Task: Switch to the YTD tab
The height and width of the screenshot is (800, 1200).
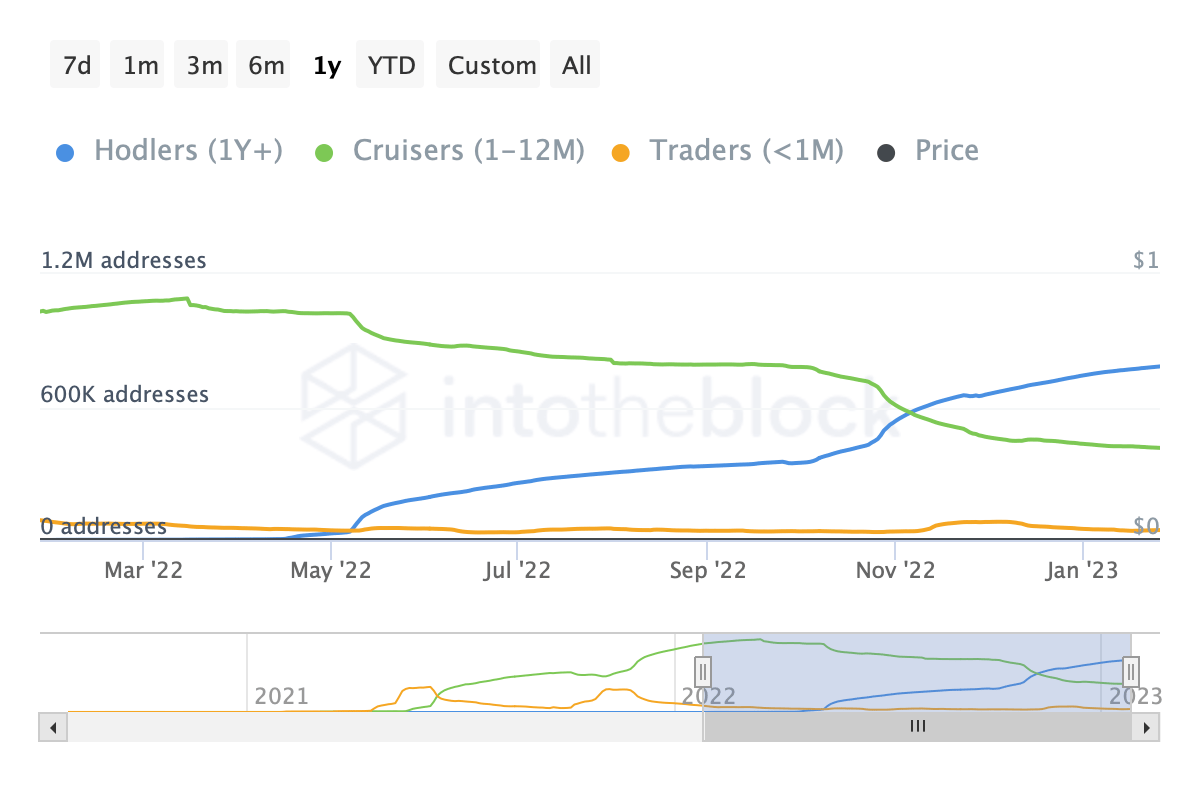Action: (390, 64)
